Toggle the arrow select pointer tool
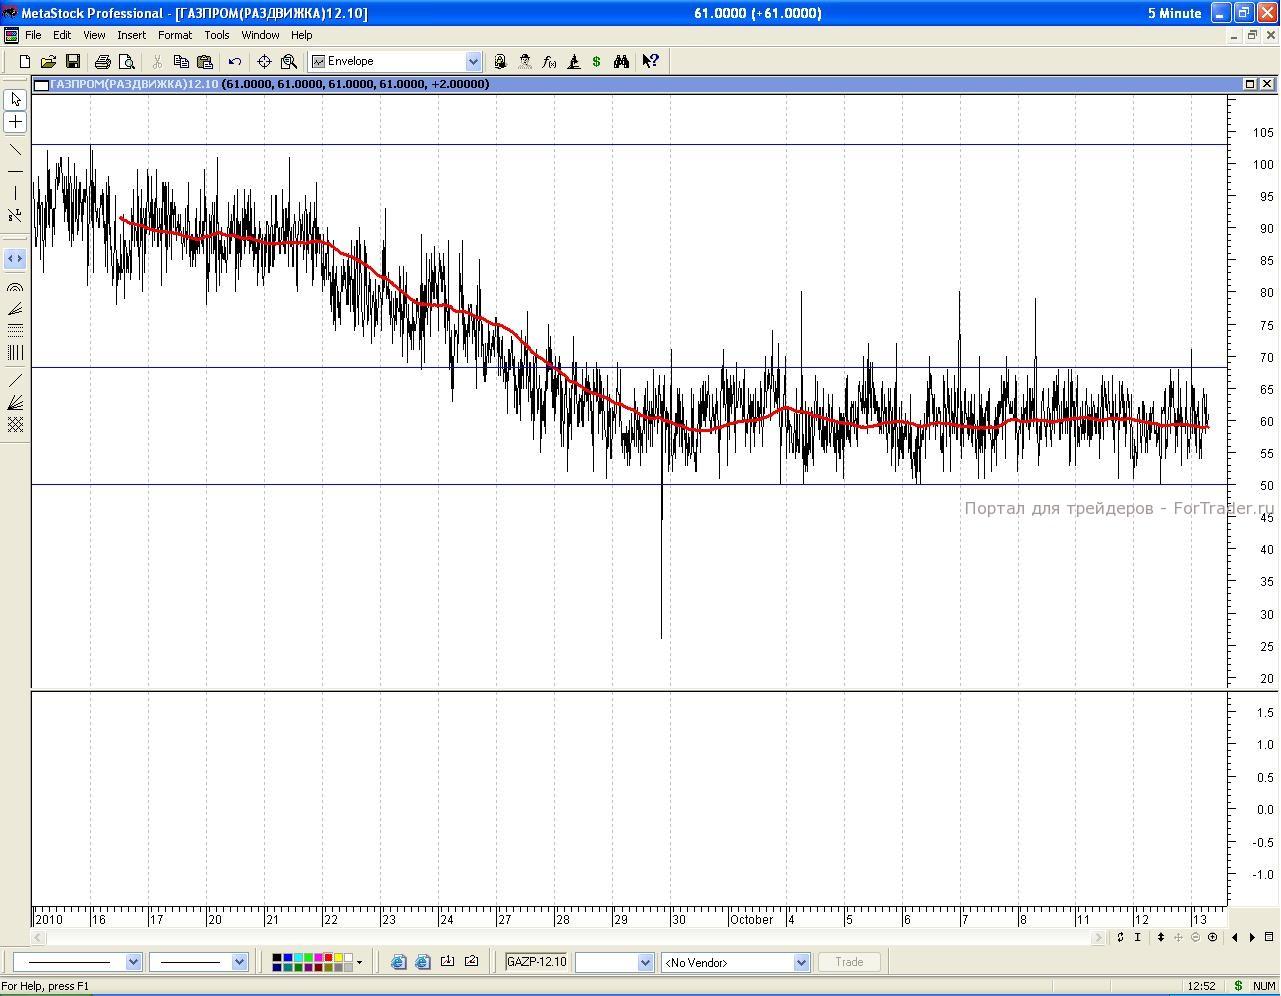 [15, 100]
